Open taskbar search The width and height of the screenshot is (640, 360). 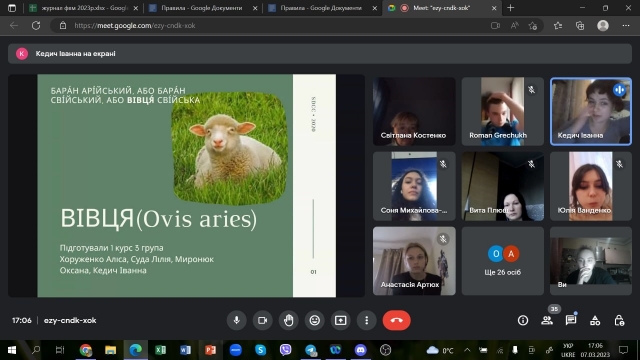click(x=36, y=350)
